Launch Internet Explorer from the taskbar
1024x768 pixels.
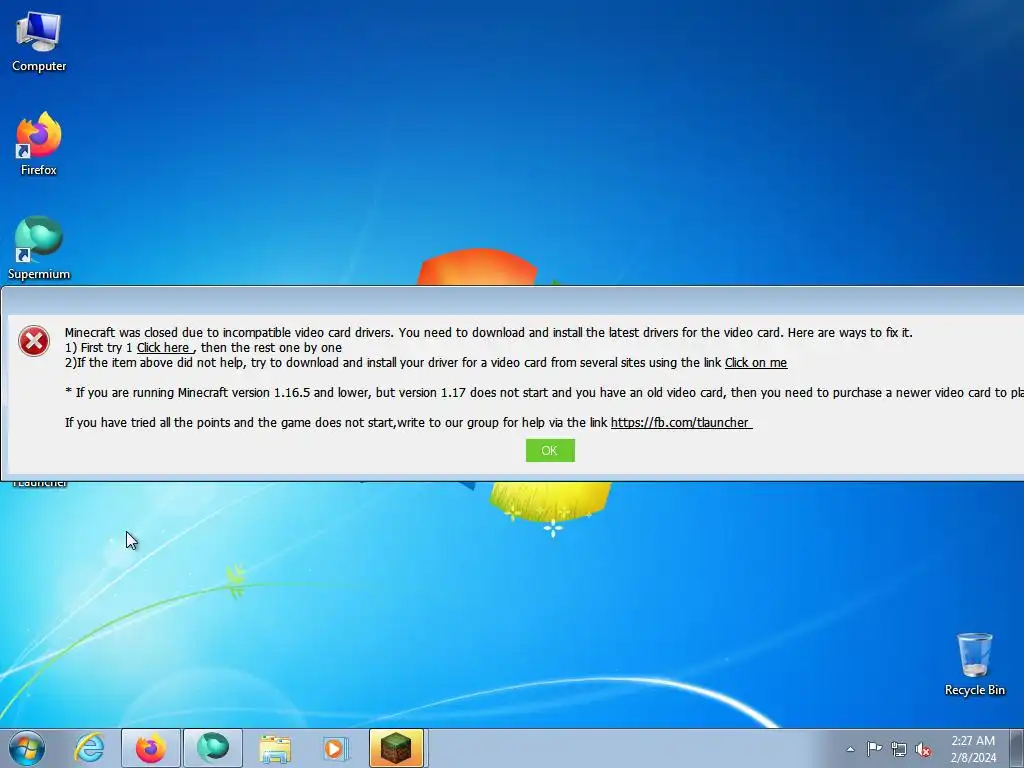pyautogui.click(x=89, y=748)
